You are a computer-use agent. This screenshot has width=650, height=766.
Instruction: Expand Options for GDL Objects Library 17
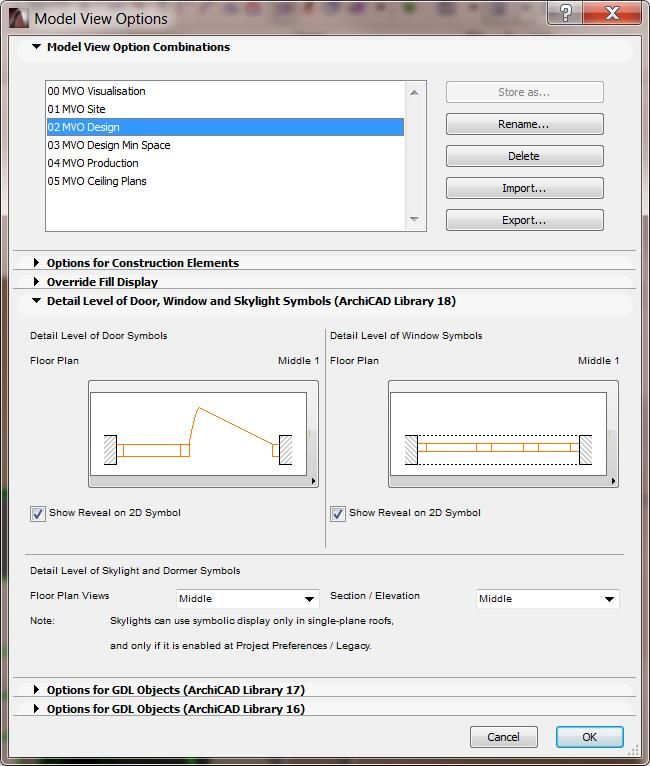(36, 690)
